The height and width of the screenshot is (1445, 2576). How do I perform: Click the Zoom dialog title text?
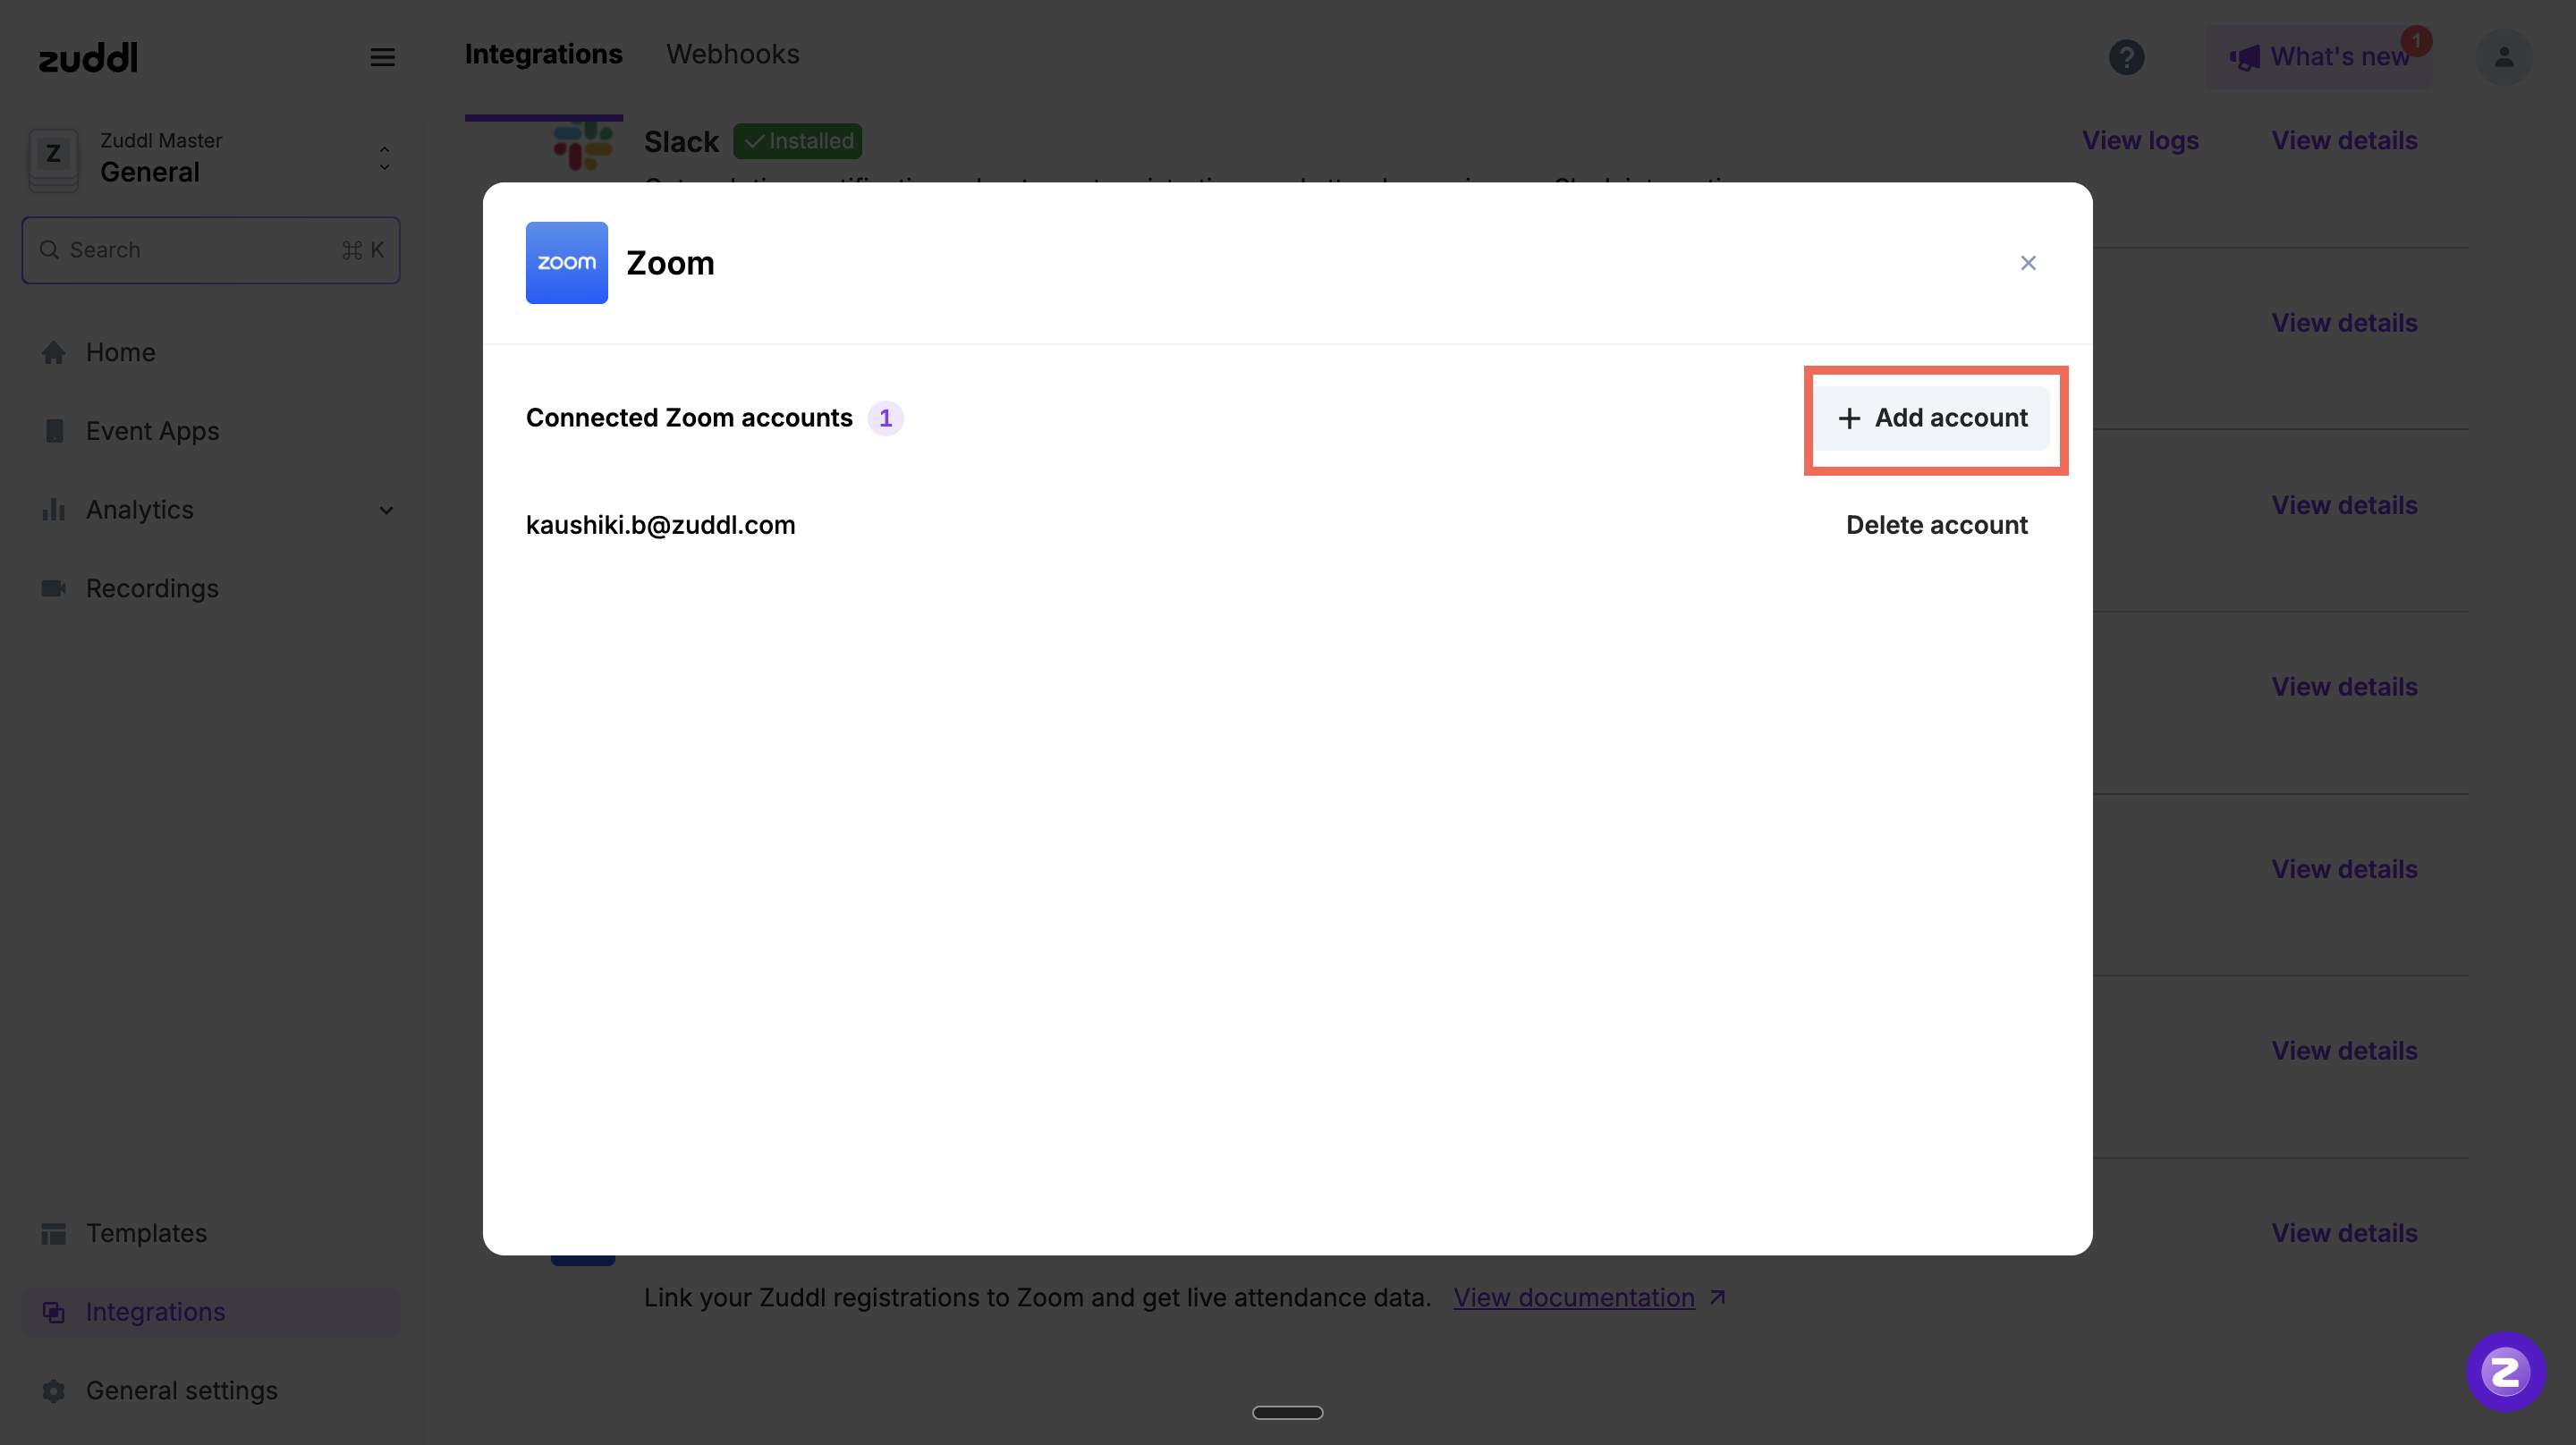click(670, 263)
